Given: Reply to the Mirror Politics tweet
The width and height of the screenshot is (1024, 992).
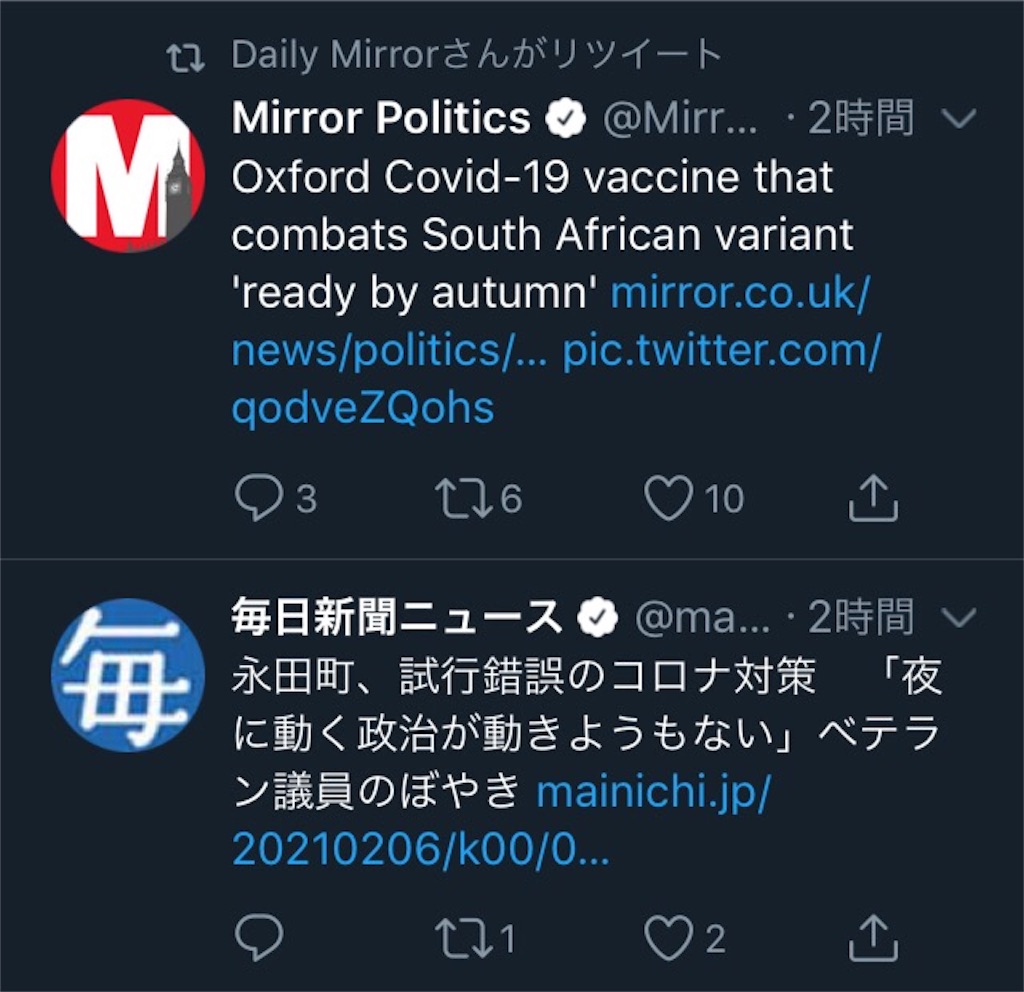Looking at the screenshot, I should pos(259,498).
